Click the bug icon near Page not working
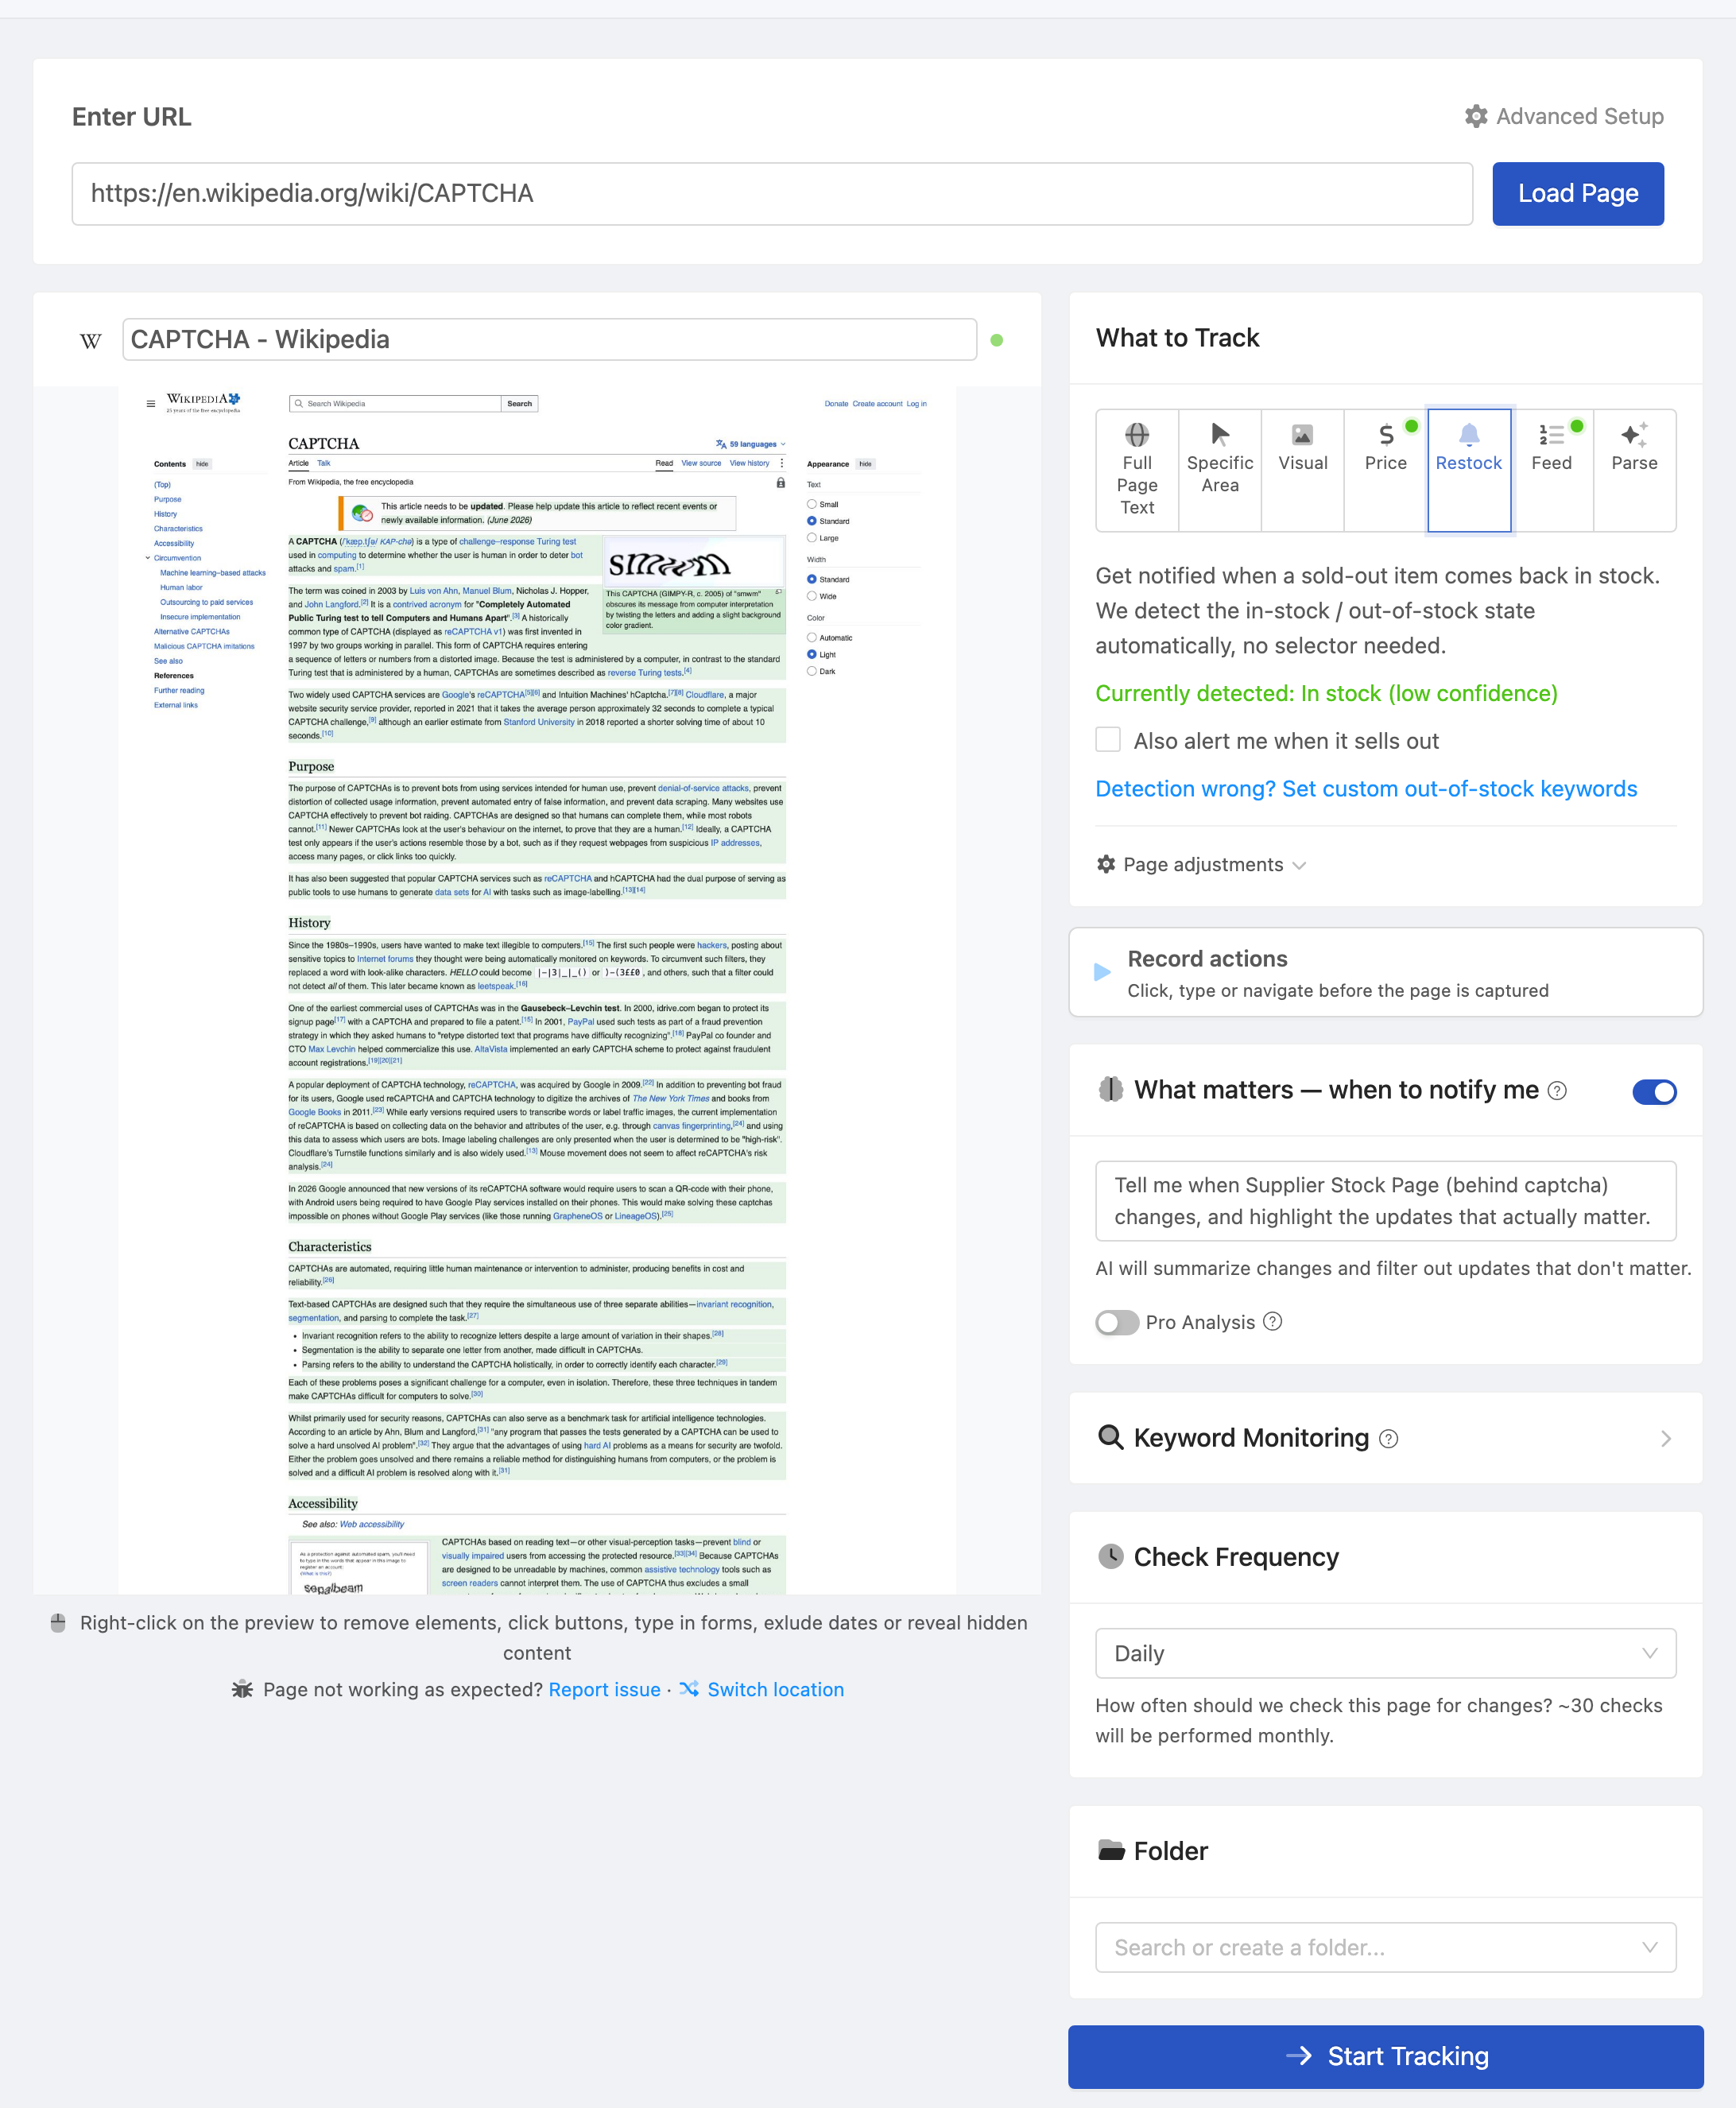Screen dimensions: 1736x2108 pos(242,1689)
